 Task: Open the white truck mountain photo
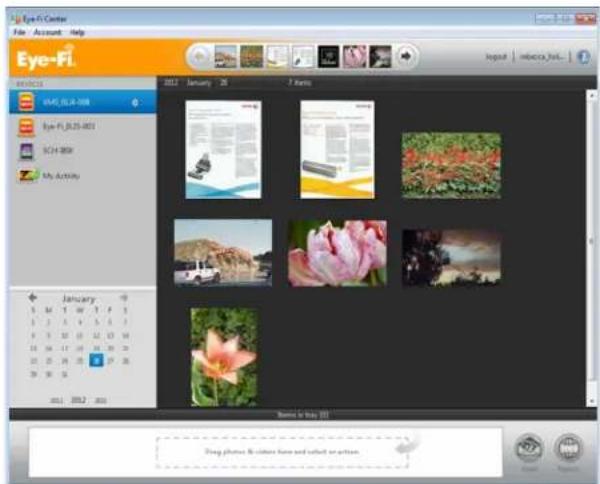click(x=223, y=253)
